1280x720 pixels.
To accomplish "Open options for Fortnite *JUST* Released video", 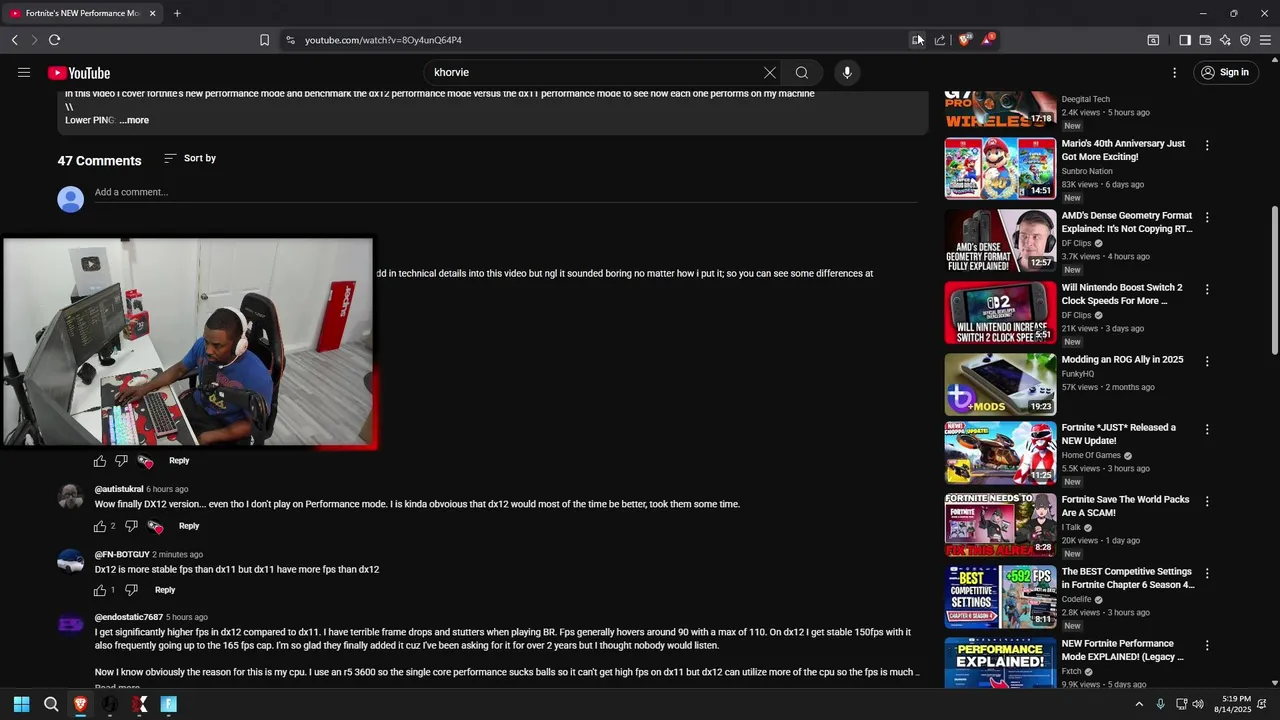I will coord(1207,429).
